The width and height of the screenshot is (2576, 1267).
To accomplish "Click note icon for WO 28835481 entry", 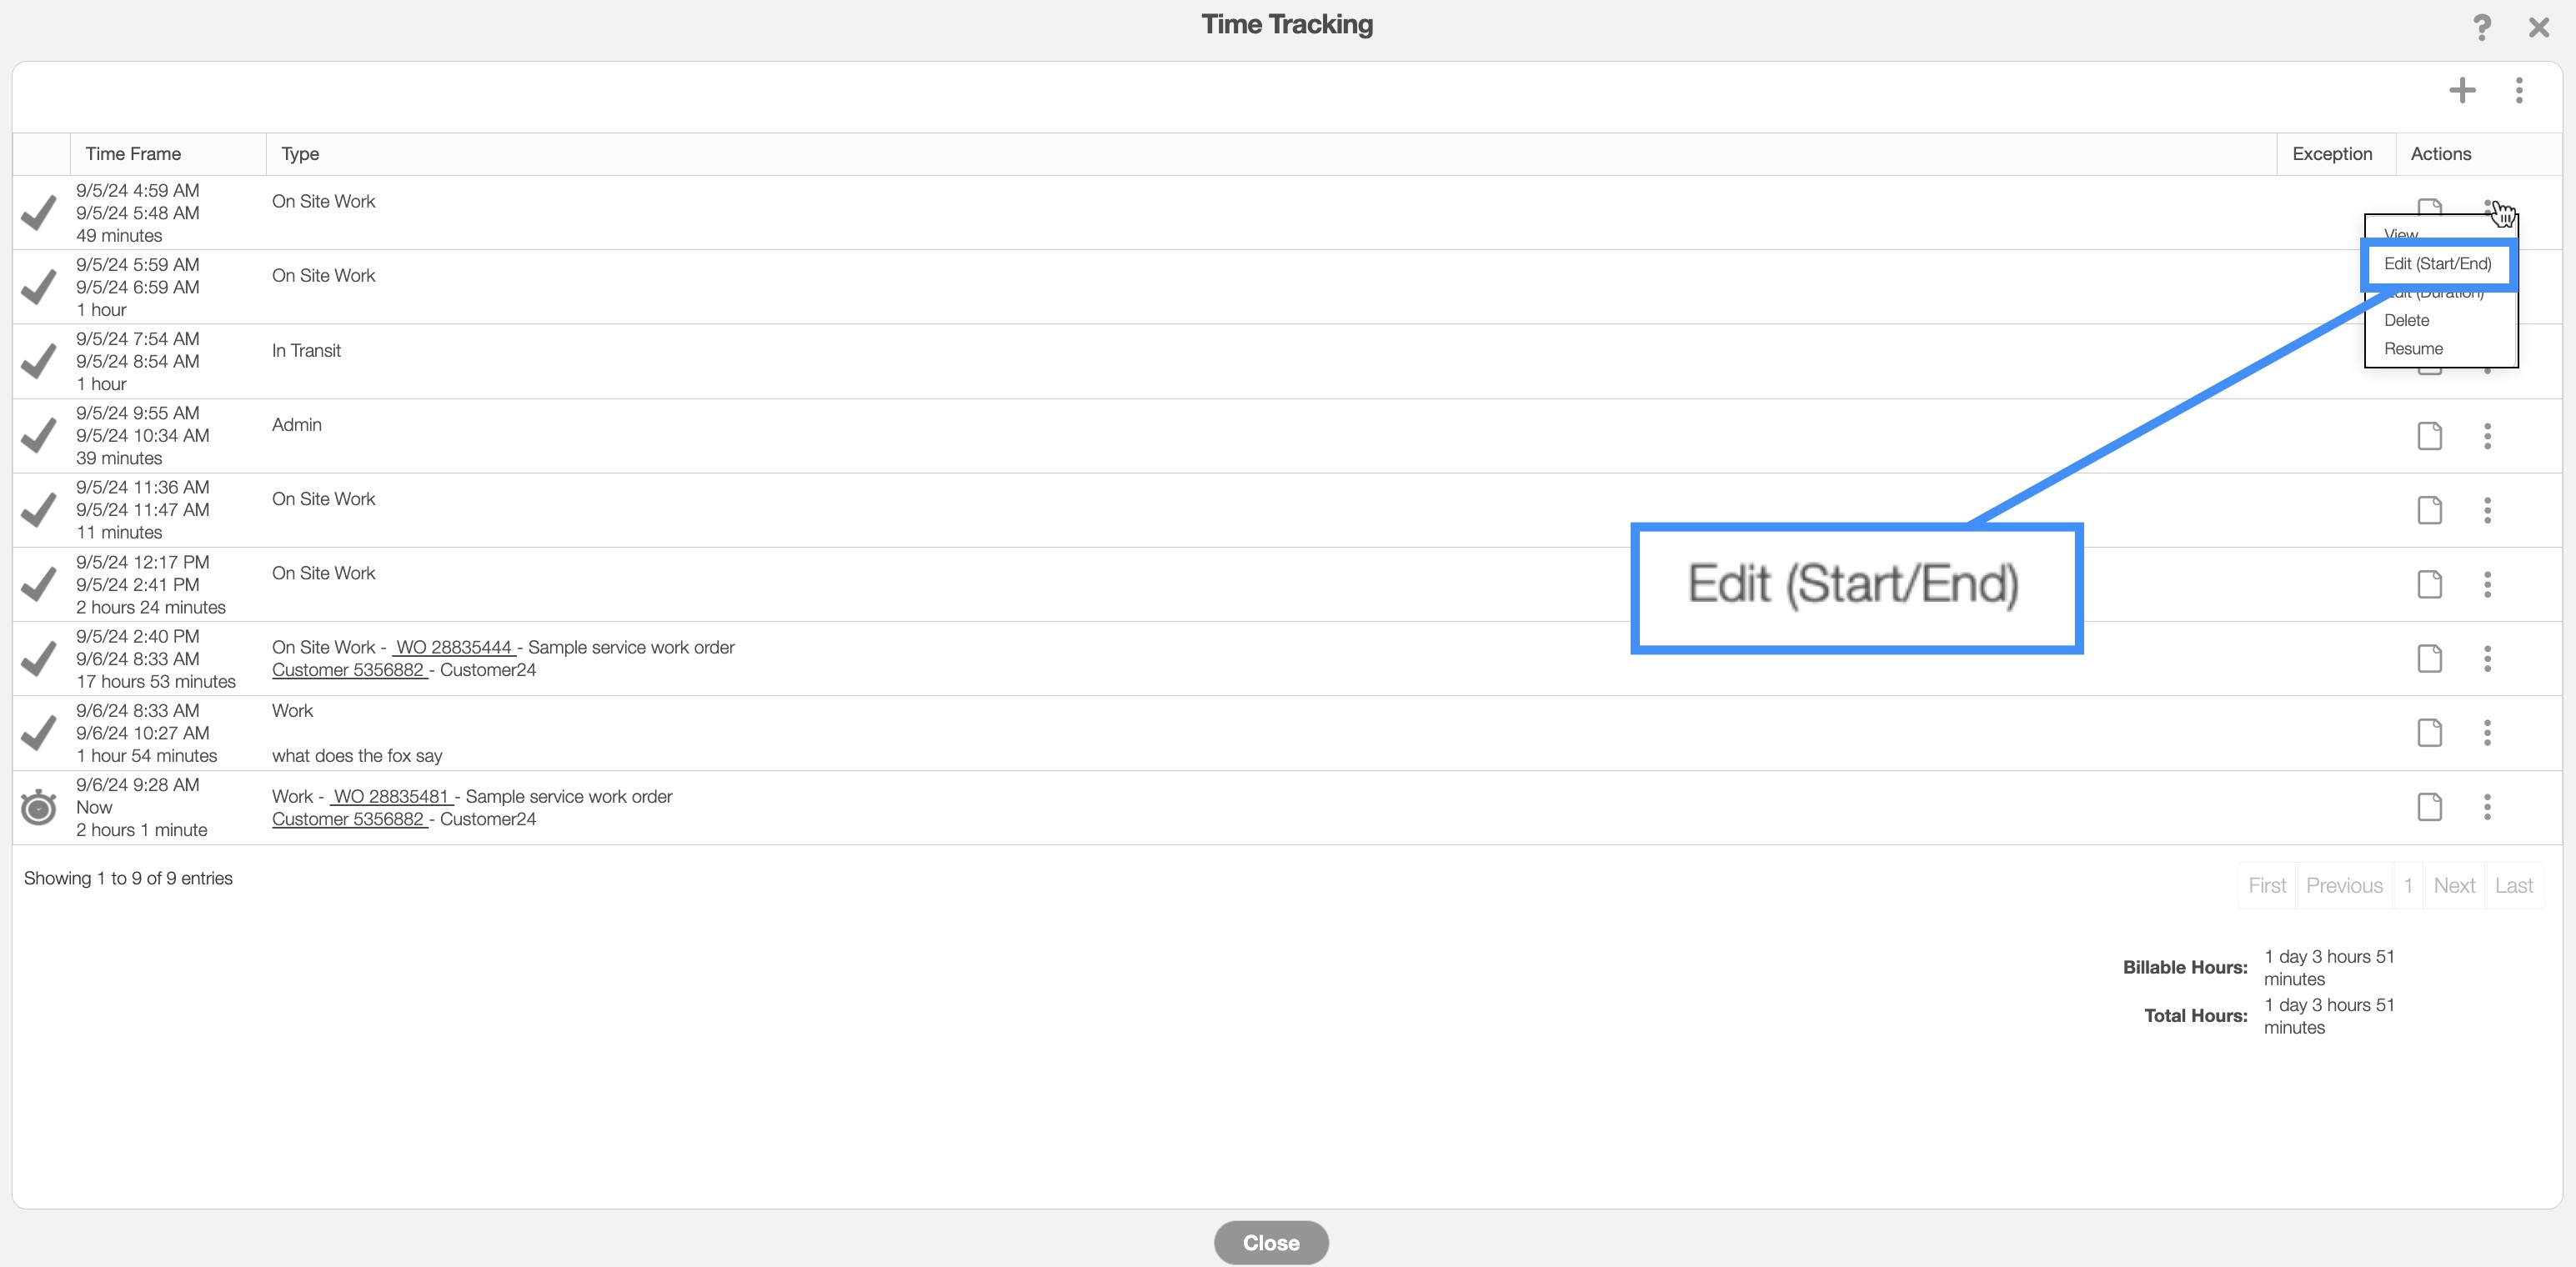I will (2429, 807).
